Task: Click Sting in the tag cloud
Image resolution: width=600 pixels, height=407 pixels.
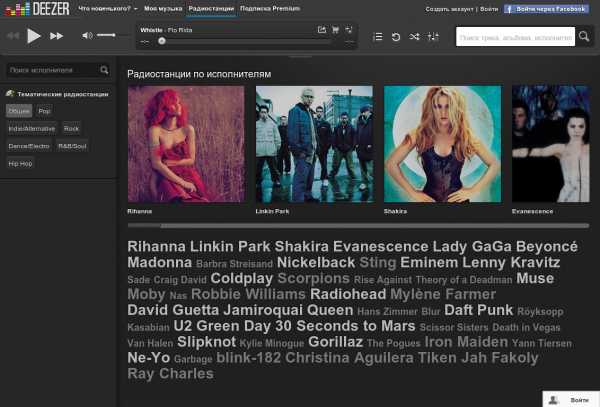Action: point(377,263)
